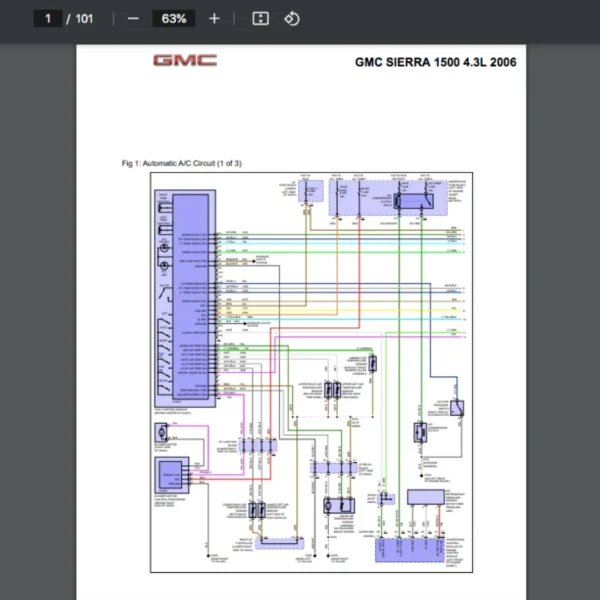
Task: Click the Fig 1 Automatic A/C Circuit caption
Action: (181, 162)
